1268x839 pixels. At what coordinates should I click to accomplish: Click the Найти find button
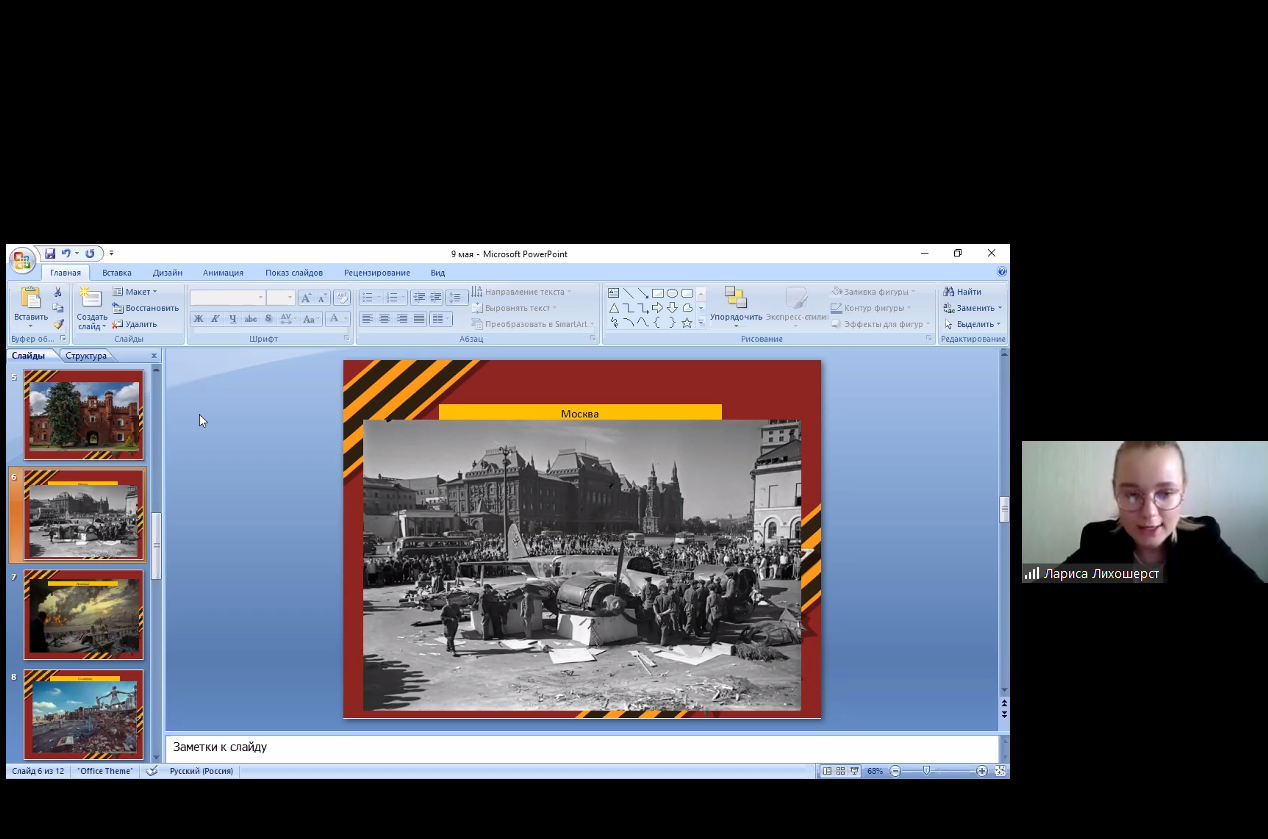pos(963,292)
